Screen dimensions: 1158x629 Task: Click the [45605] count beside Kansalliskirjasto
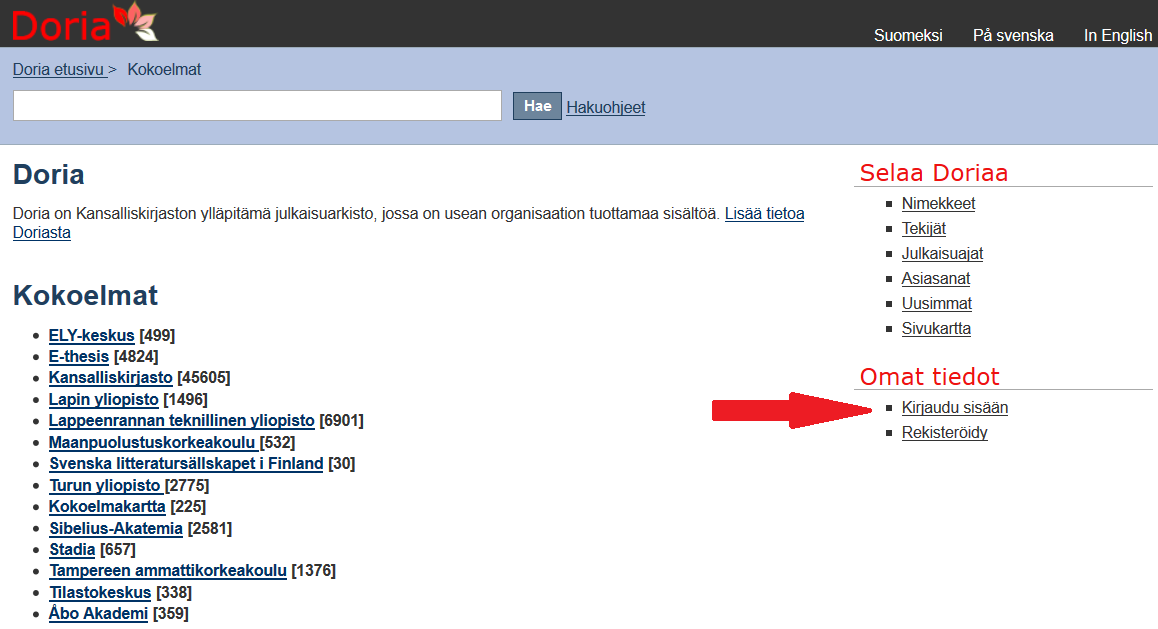click(x=204, y=377)
